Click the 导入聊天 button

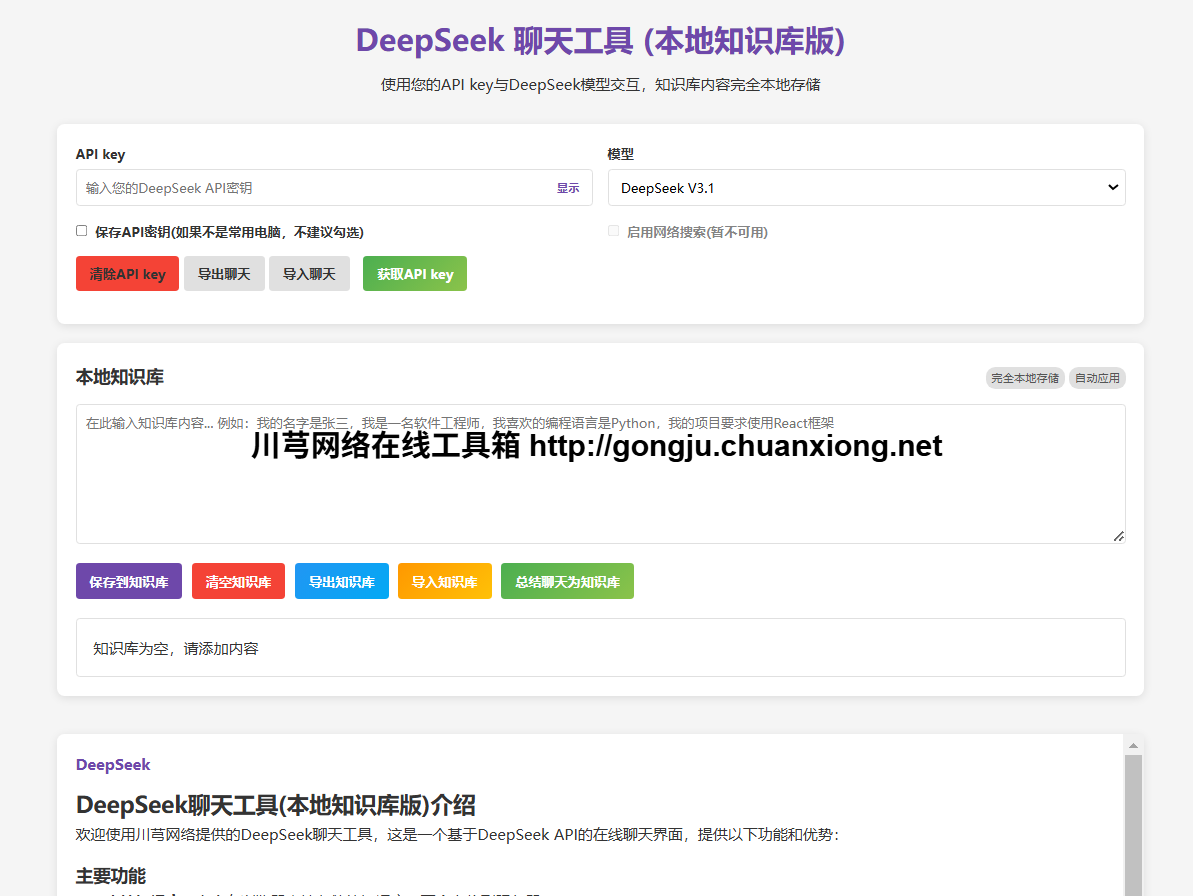click(309, 274)
